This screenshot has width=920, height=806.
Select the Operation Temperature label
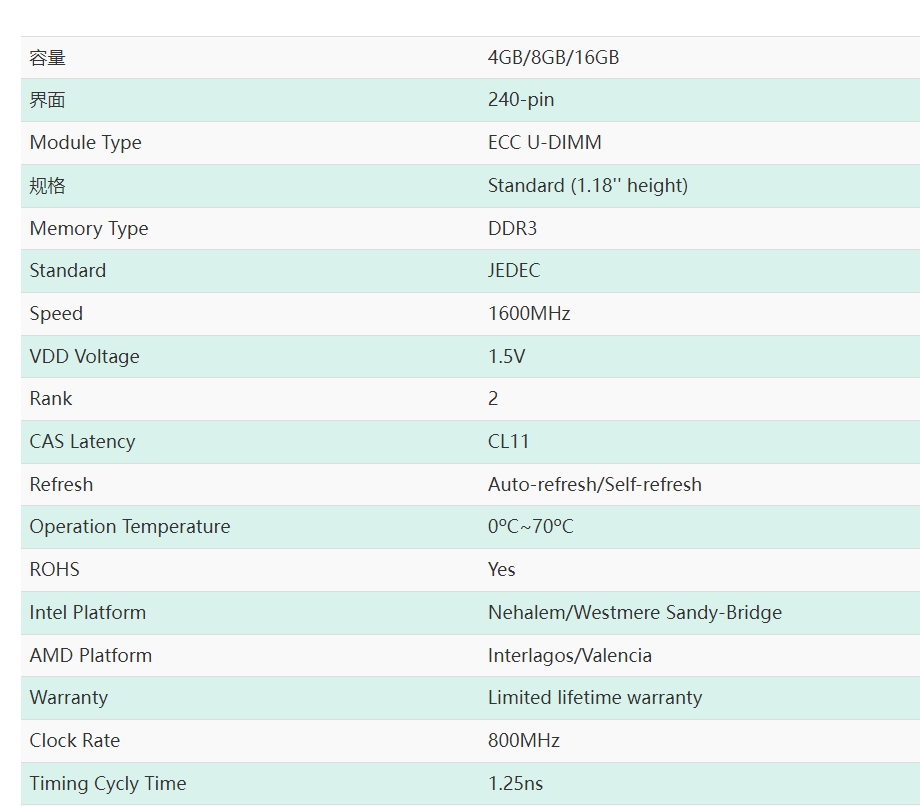(130, 527)
